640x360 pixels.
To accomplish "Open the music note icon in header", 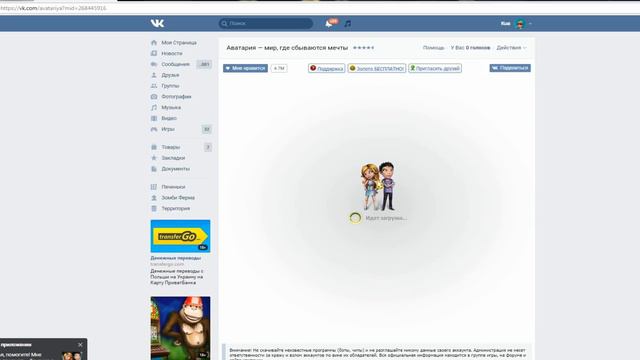I will coord(347,24).
